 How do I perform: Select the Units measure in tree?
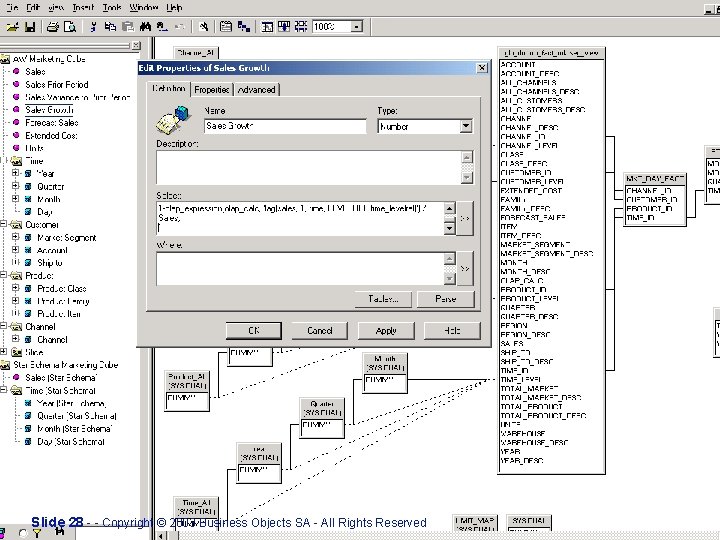click(x=34, y=148)
